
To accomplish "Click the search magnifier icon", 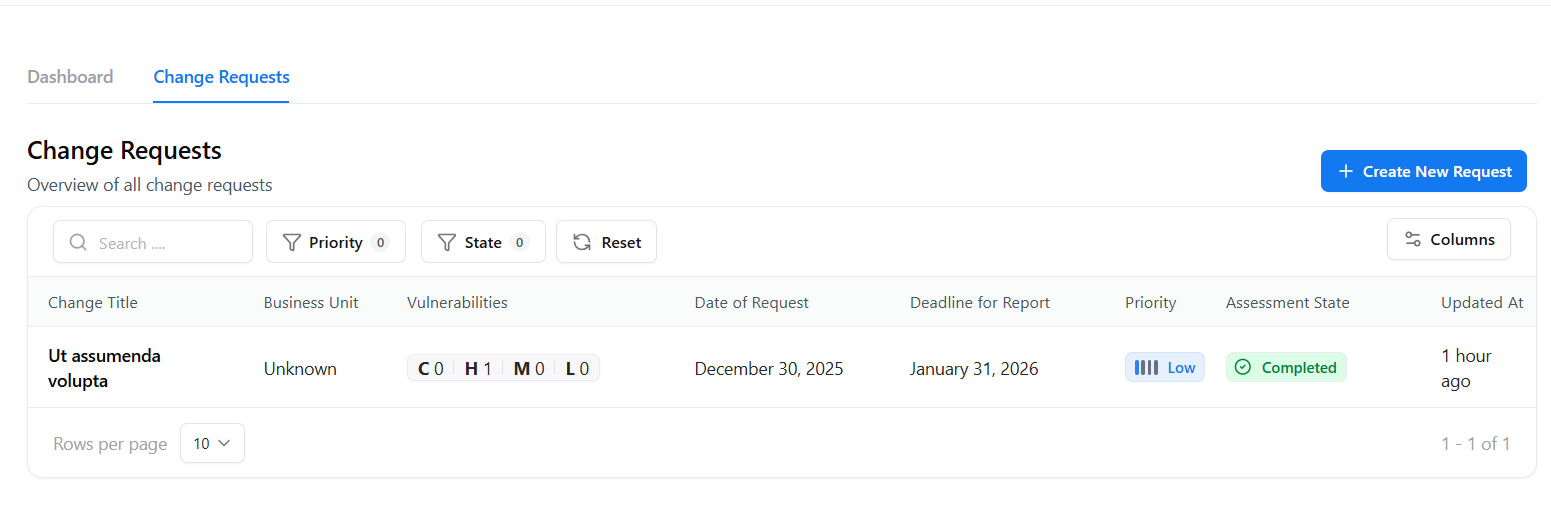I will point(78,243).
